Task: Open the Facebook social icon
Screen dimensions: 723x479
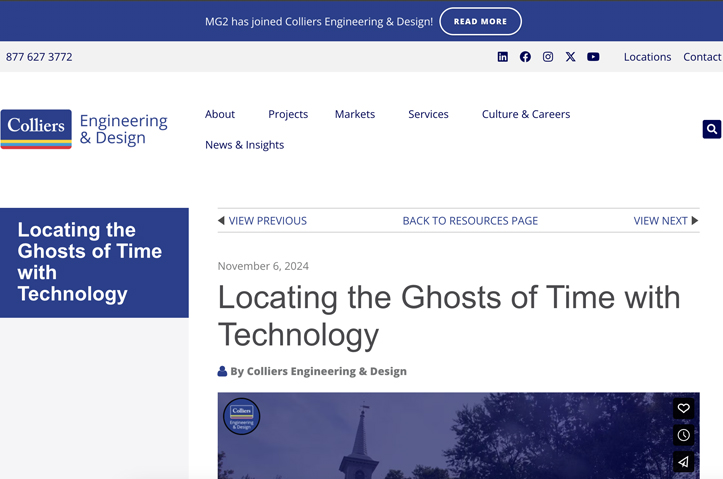Action: click(x=525, y=57)
